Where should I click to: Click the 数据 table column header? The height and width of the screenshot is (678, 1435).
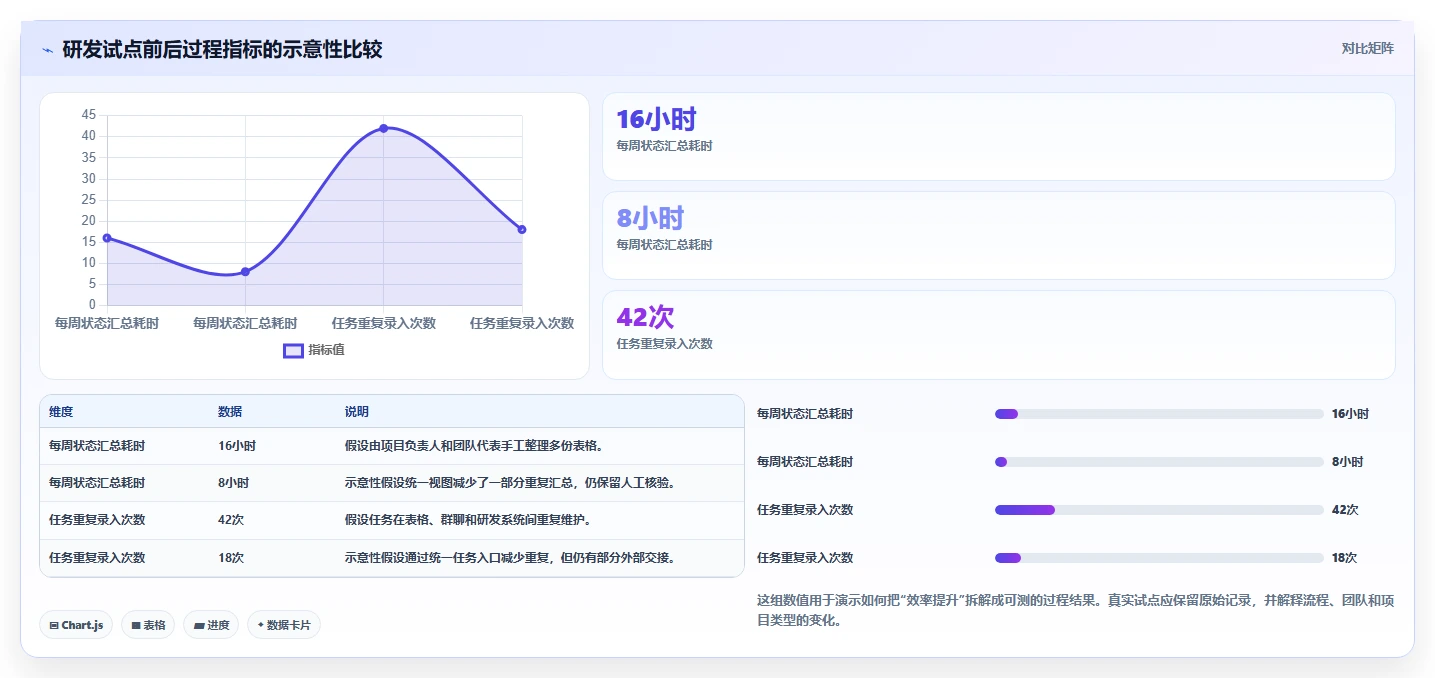[230, 412]
